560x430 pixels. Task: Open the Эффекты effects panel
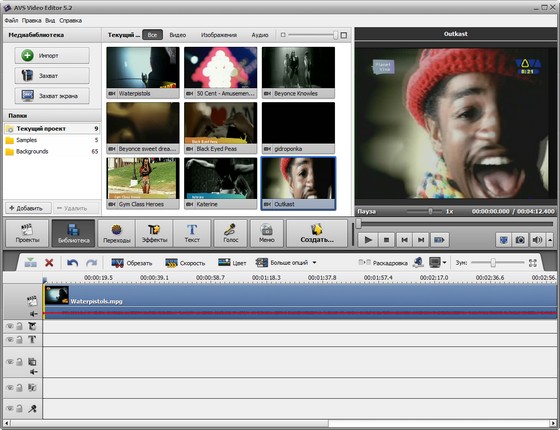coord(154,234)
